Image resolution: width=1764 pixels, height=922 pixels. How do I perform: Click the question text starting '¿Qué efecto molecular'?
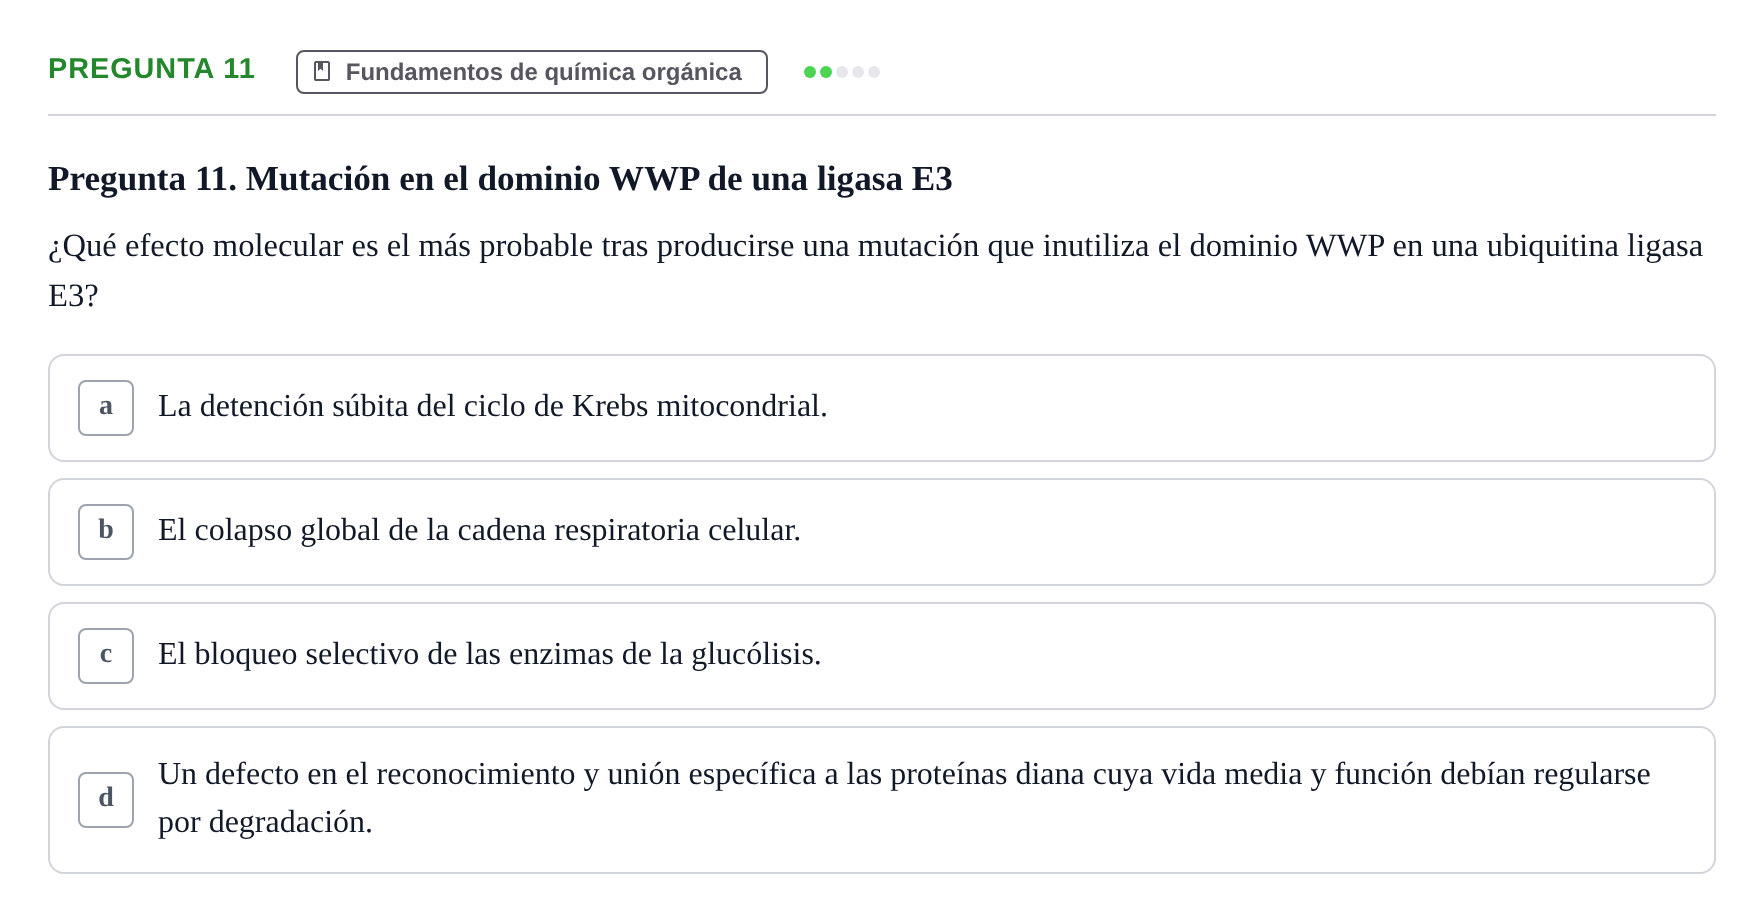[x=876, y=271]
